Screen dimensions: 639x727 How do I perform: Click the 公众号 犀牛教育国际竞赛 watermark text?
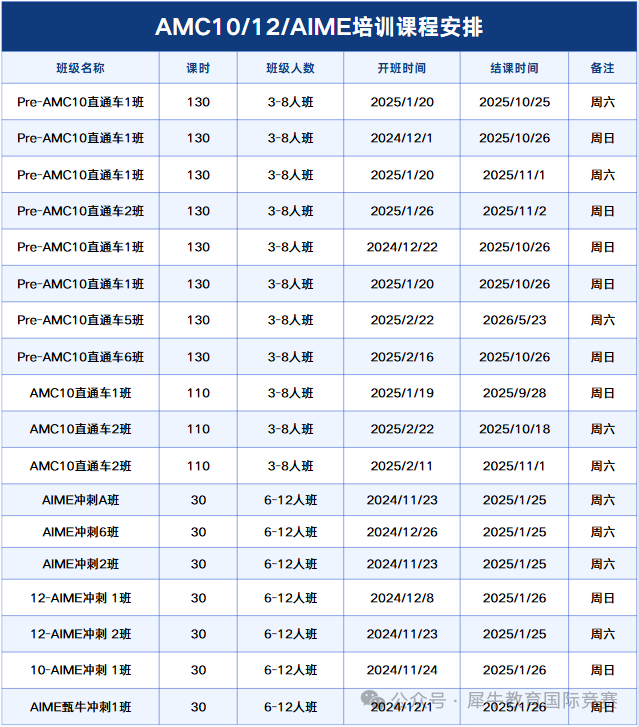[504, 700]
